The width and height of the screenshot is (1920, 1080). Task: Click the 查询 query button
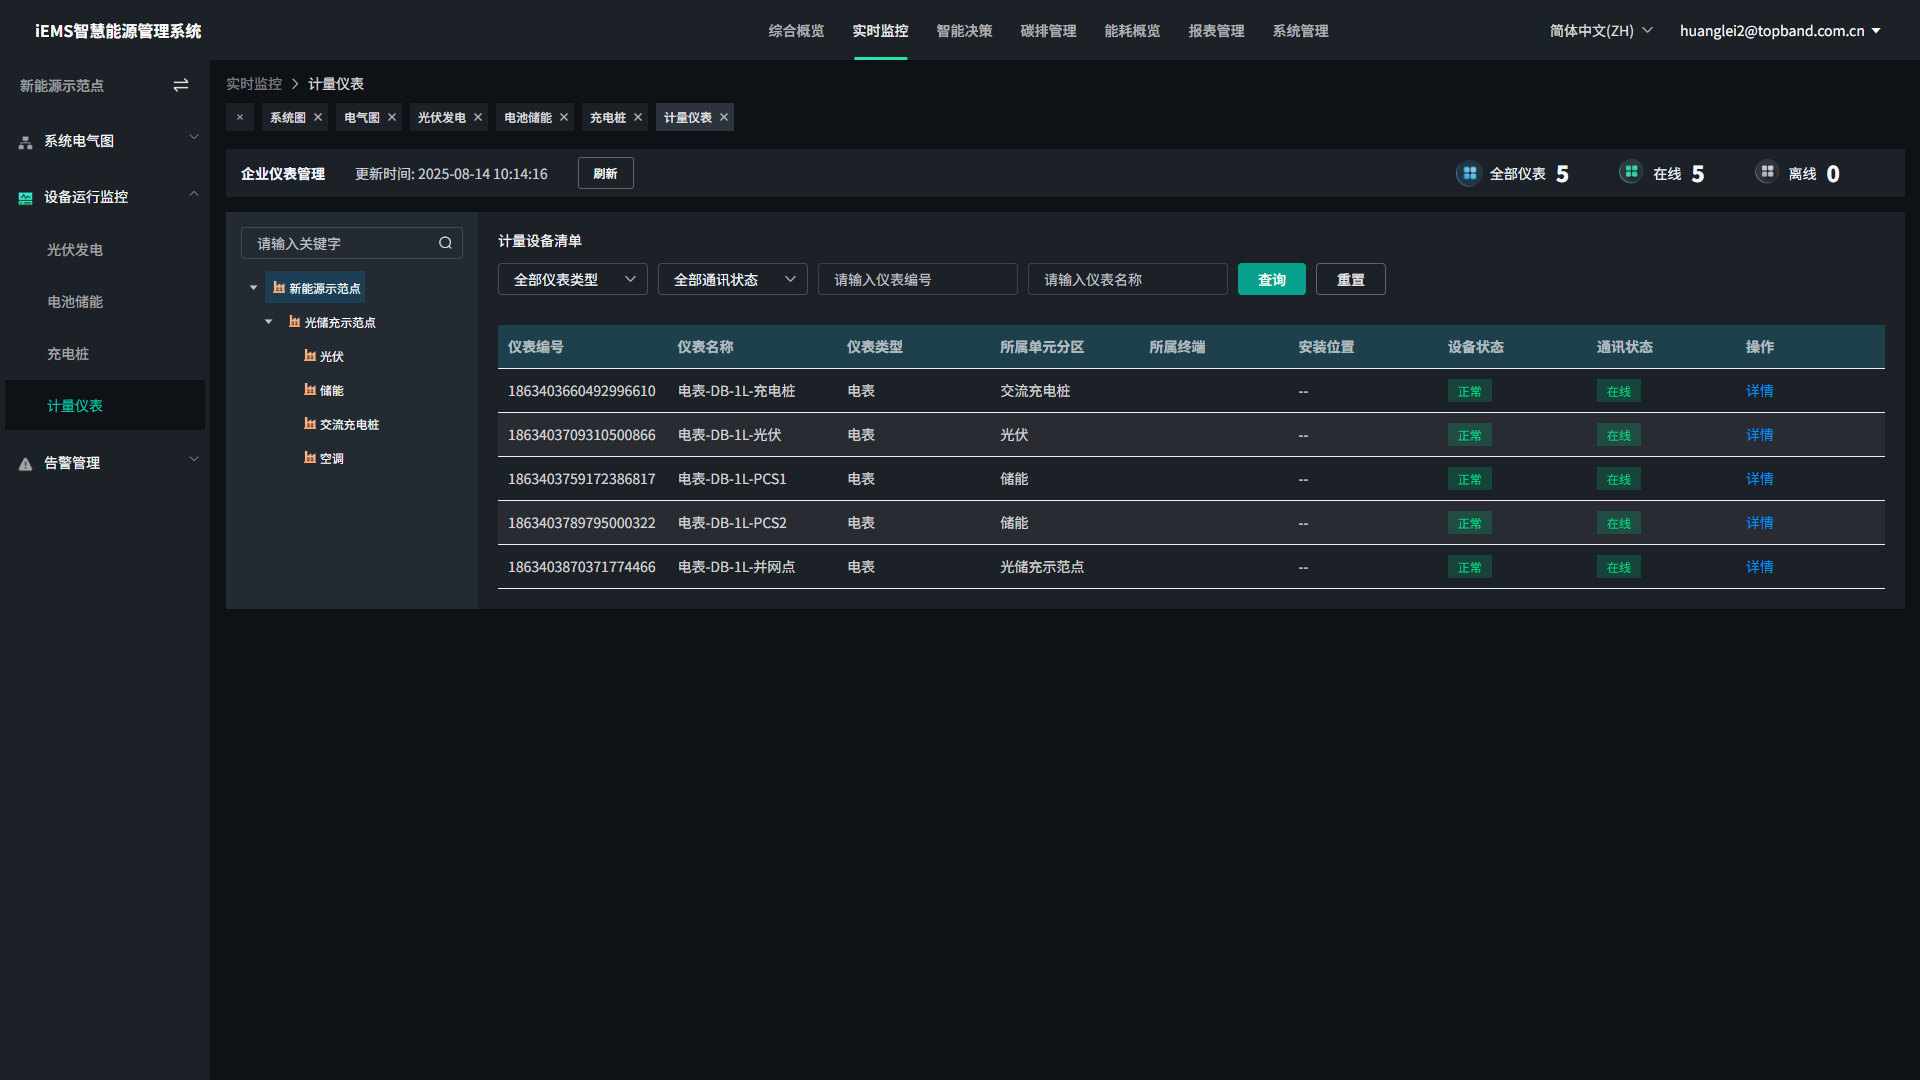click(x=1271, y=279)
